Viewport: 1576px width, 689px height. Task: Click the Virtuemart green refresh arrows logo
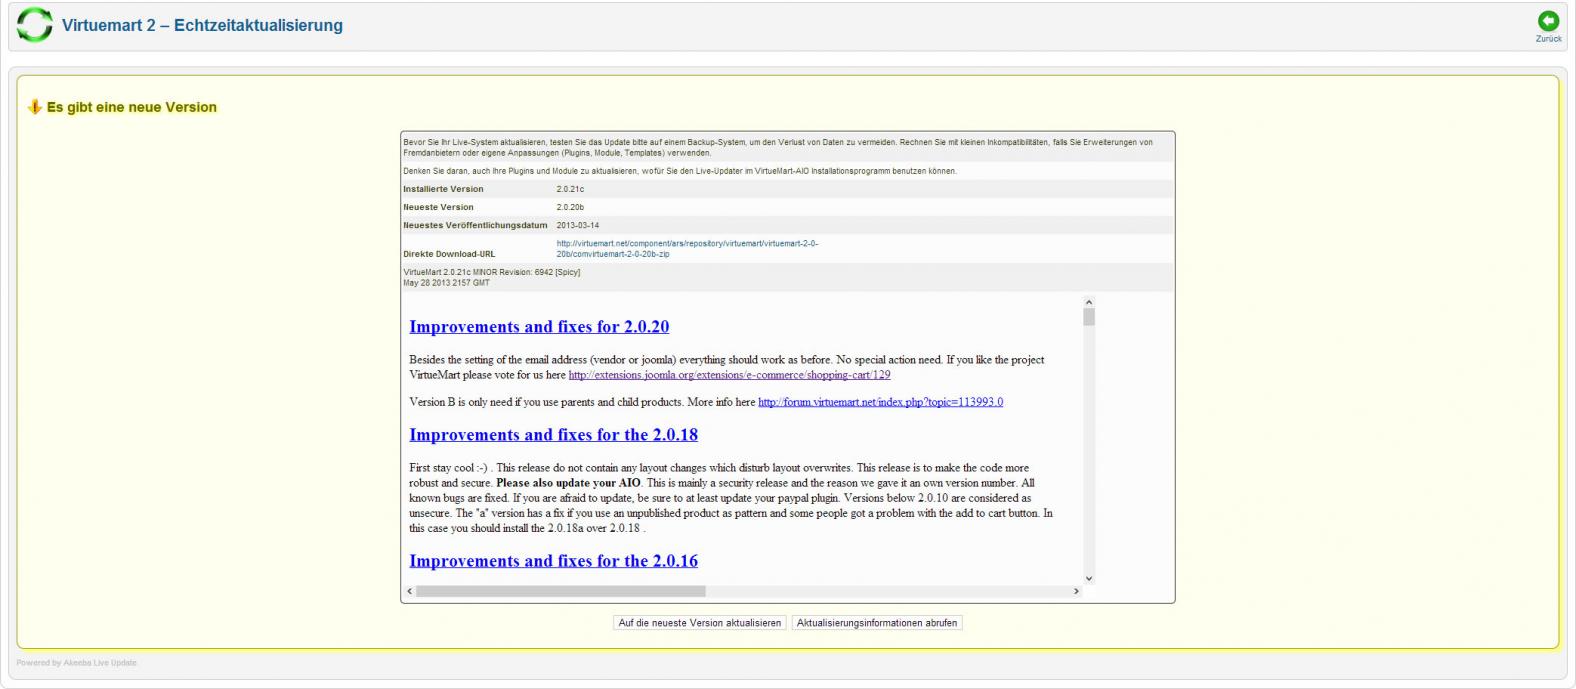coord(34,25)
